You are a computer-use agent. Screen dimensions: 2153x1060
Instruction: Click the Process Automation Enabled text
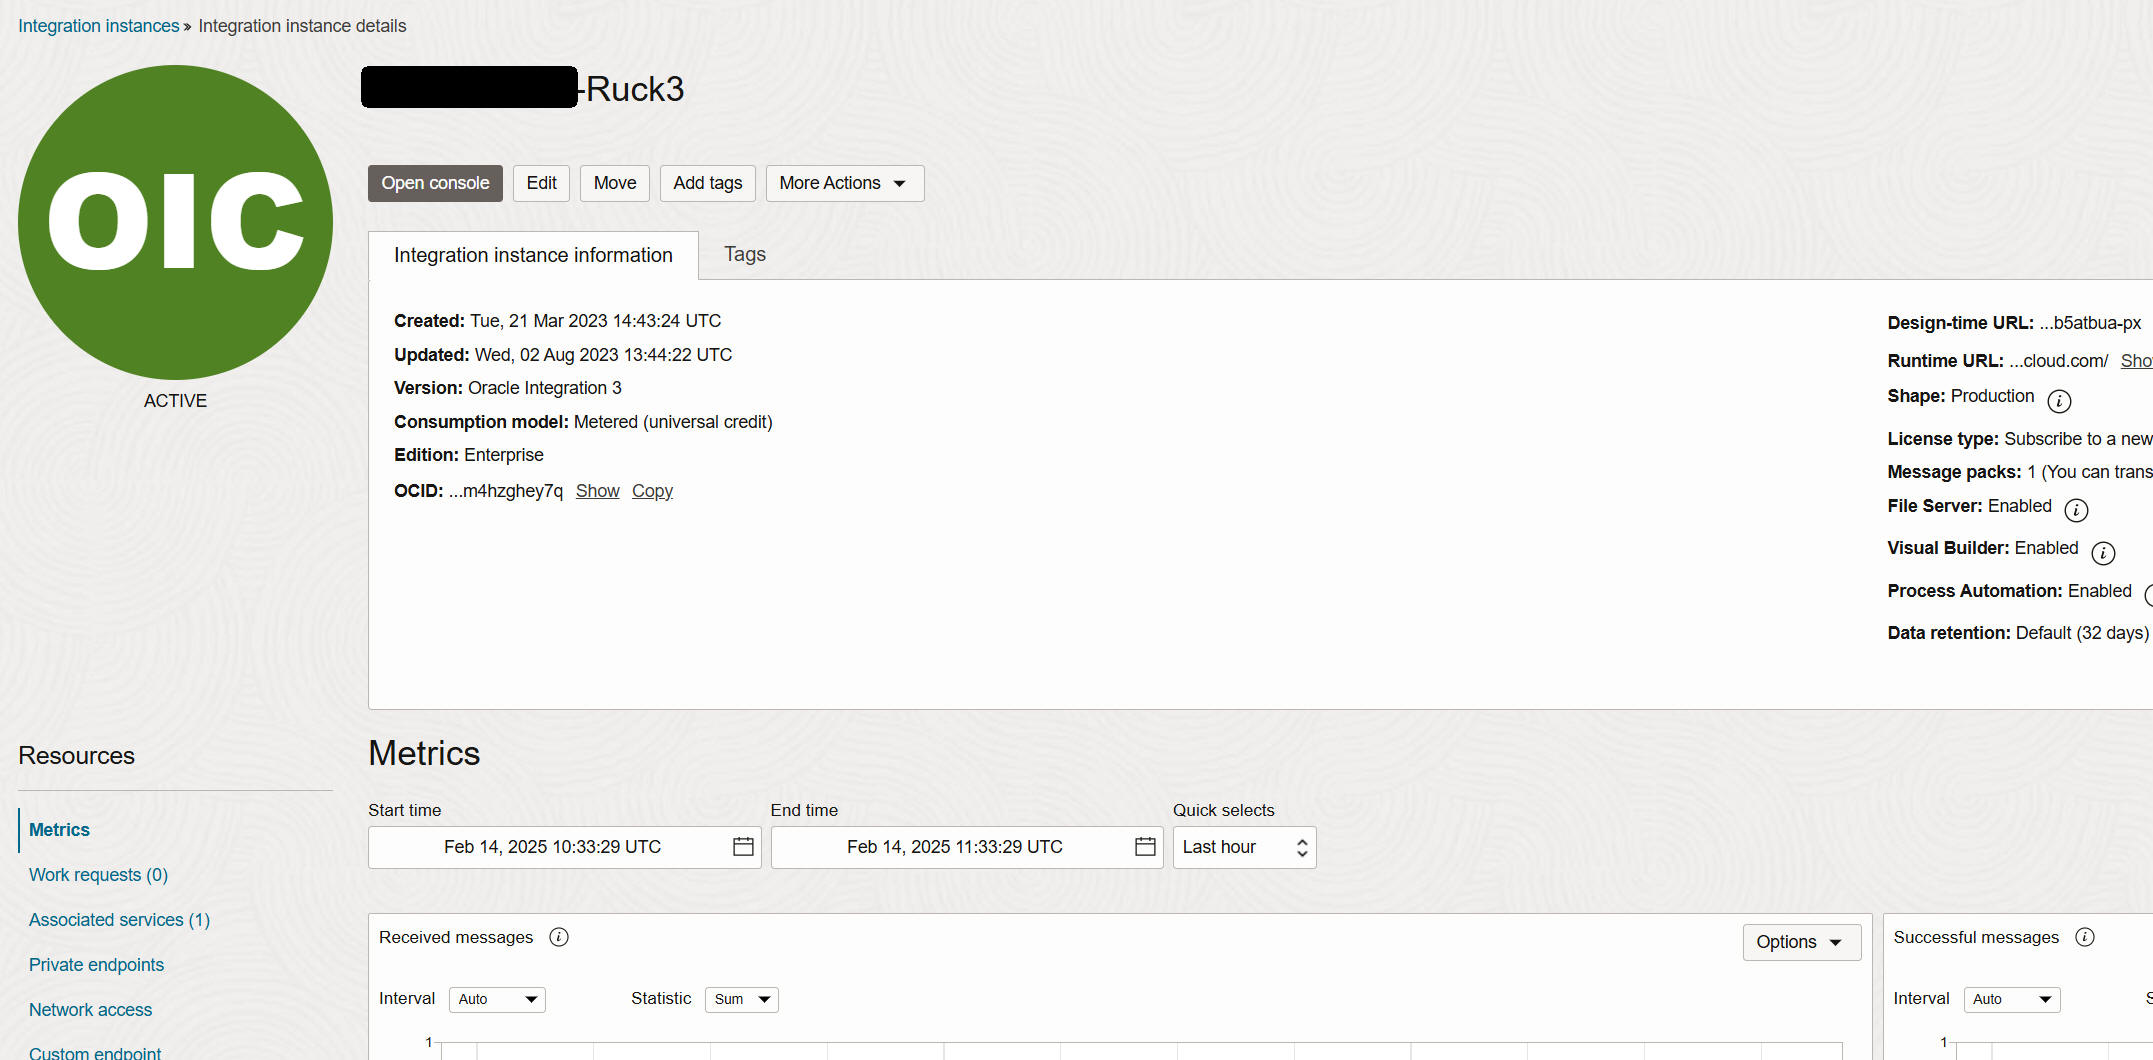coord(2010,591)
